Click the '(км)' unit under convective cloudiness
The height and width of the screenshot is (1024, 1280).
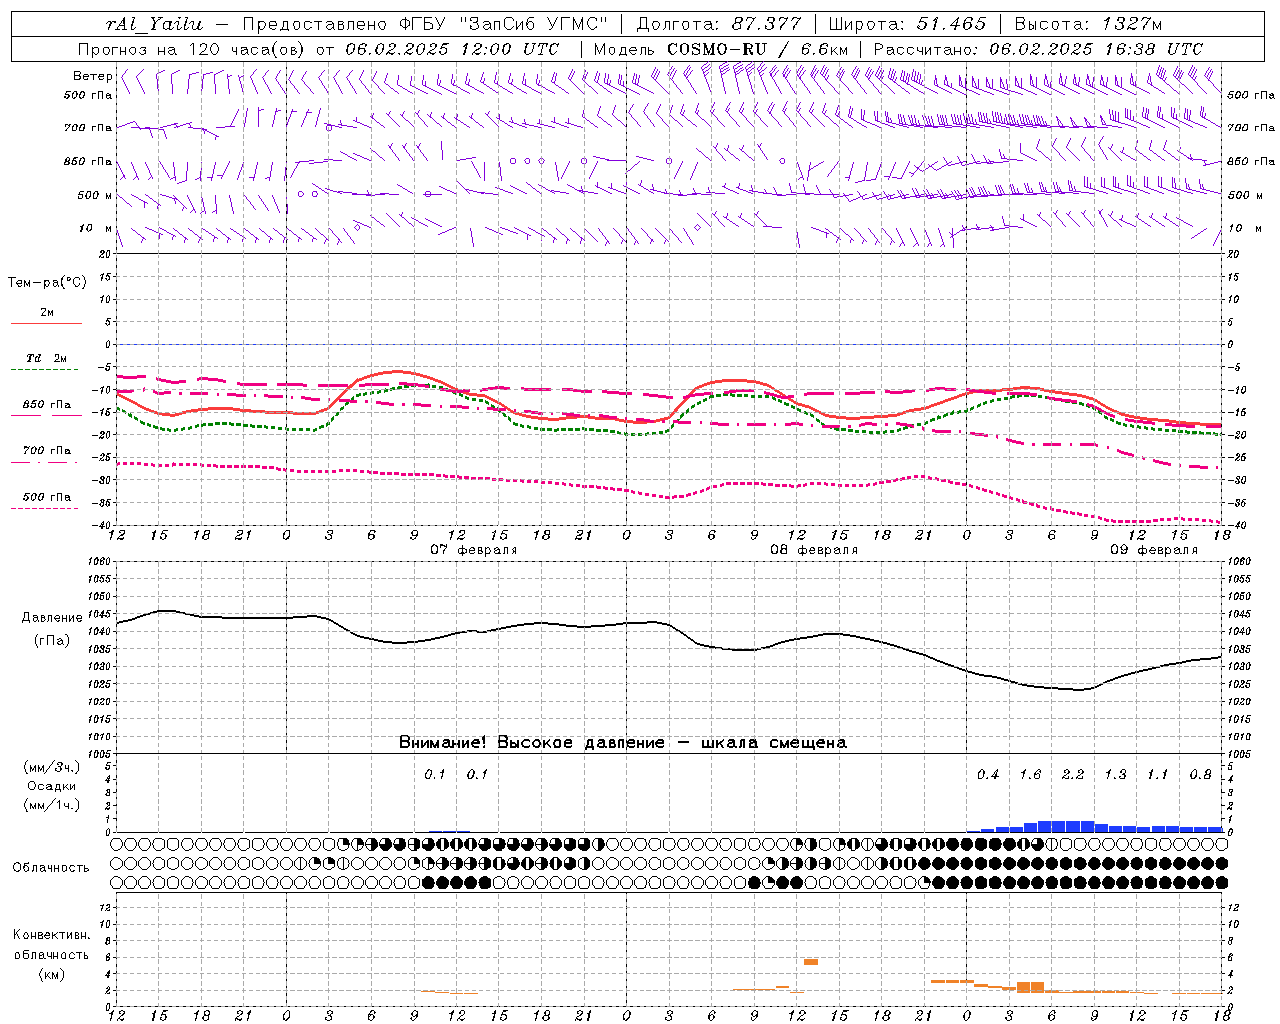(x=51, y=974)
